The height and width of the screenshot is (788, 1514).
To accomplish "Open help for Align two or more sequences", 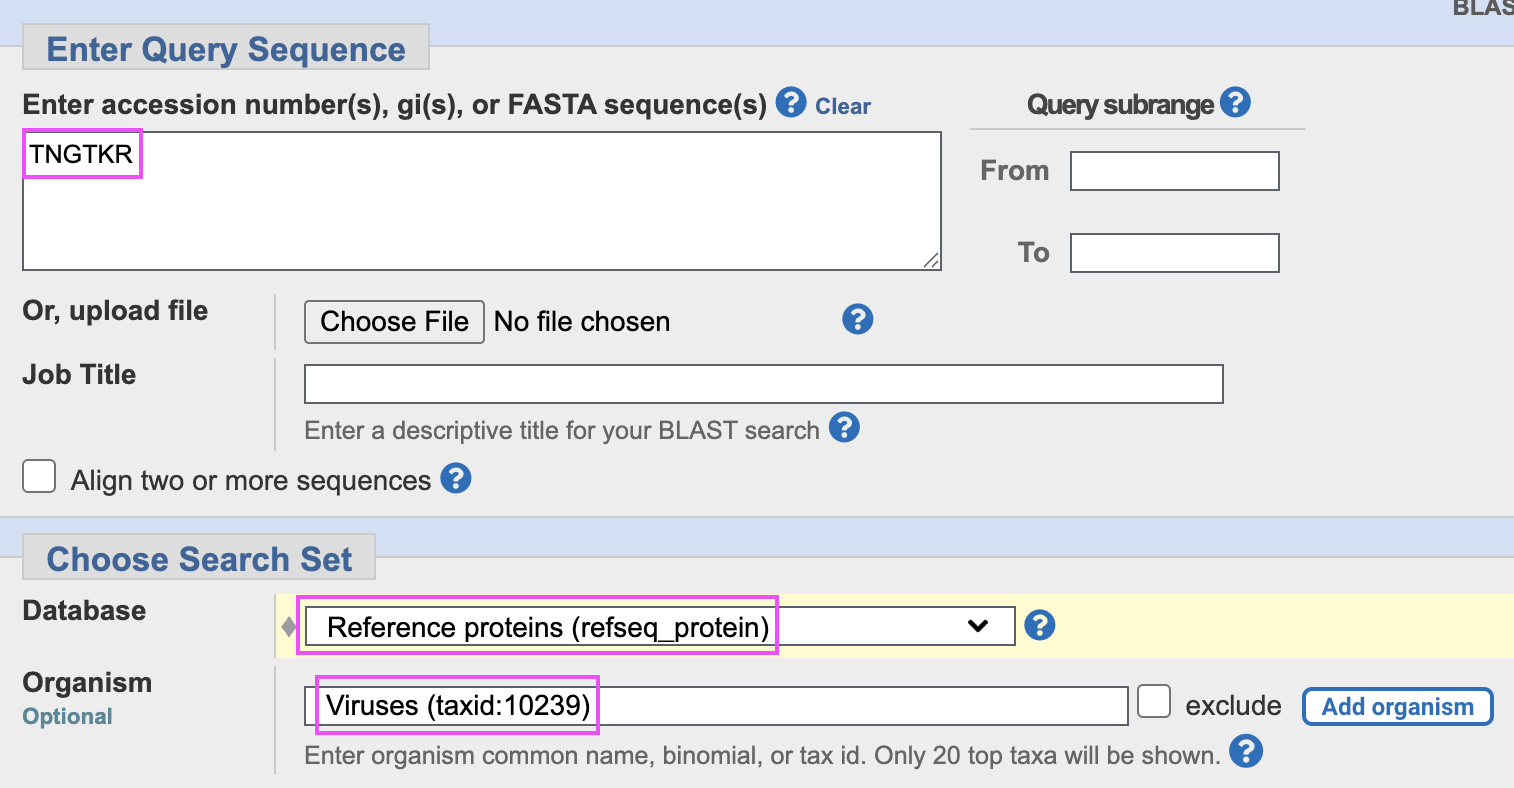I will click(x=456, y=479).
